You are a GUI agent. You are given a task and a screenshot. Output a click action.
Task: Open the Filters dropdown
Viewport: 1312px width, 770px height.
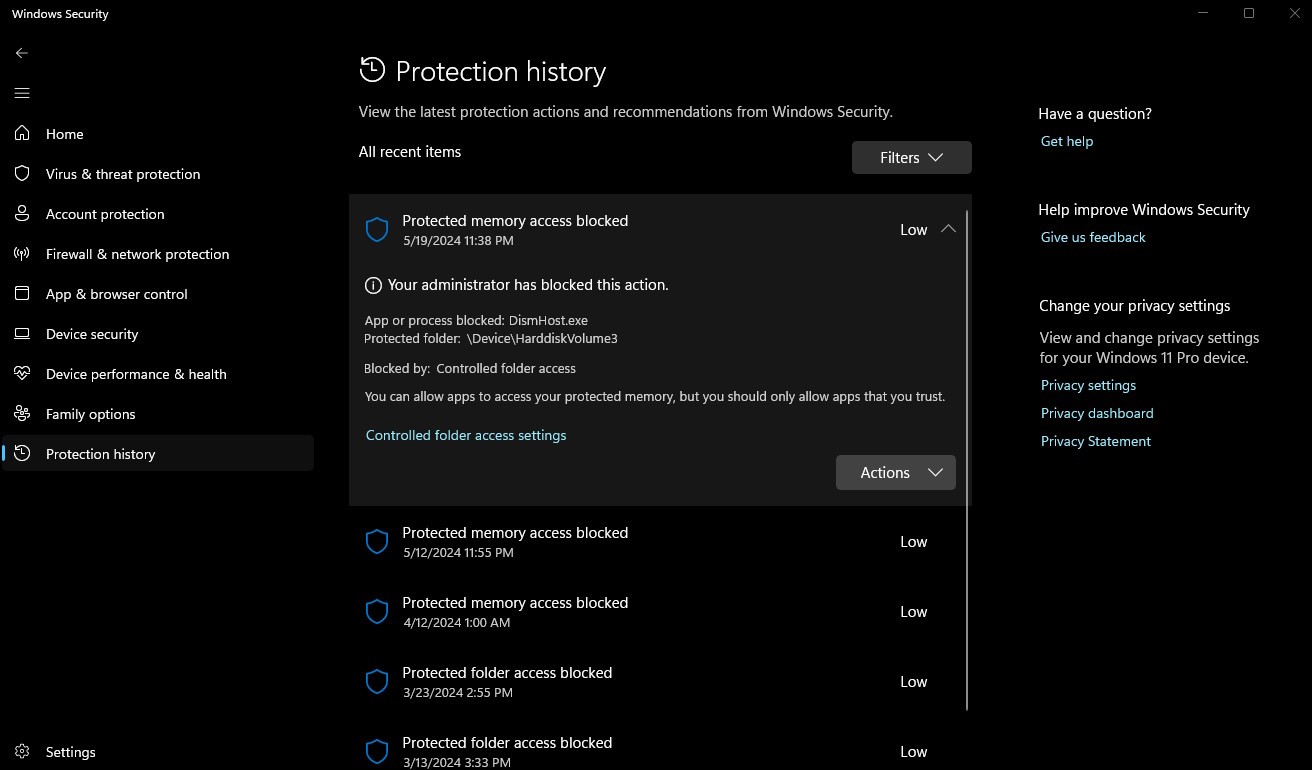click(911, 157)
